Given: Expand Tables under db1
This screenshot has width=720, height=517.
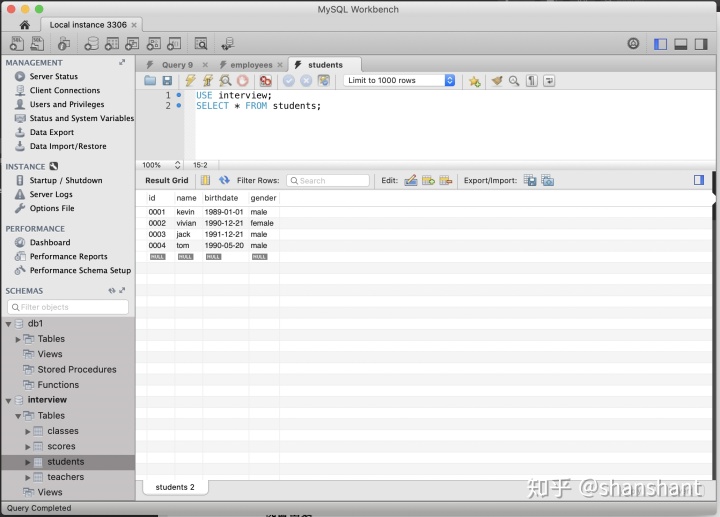Looking at the screenshot, I should coord(18,339).
